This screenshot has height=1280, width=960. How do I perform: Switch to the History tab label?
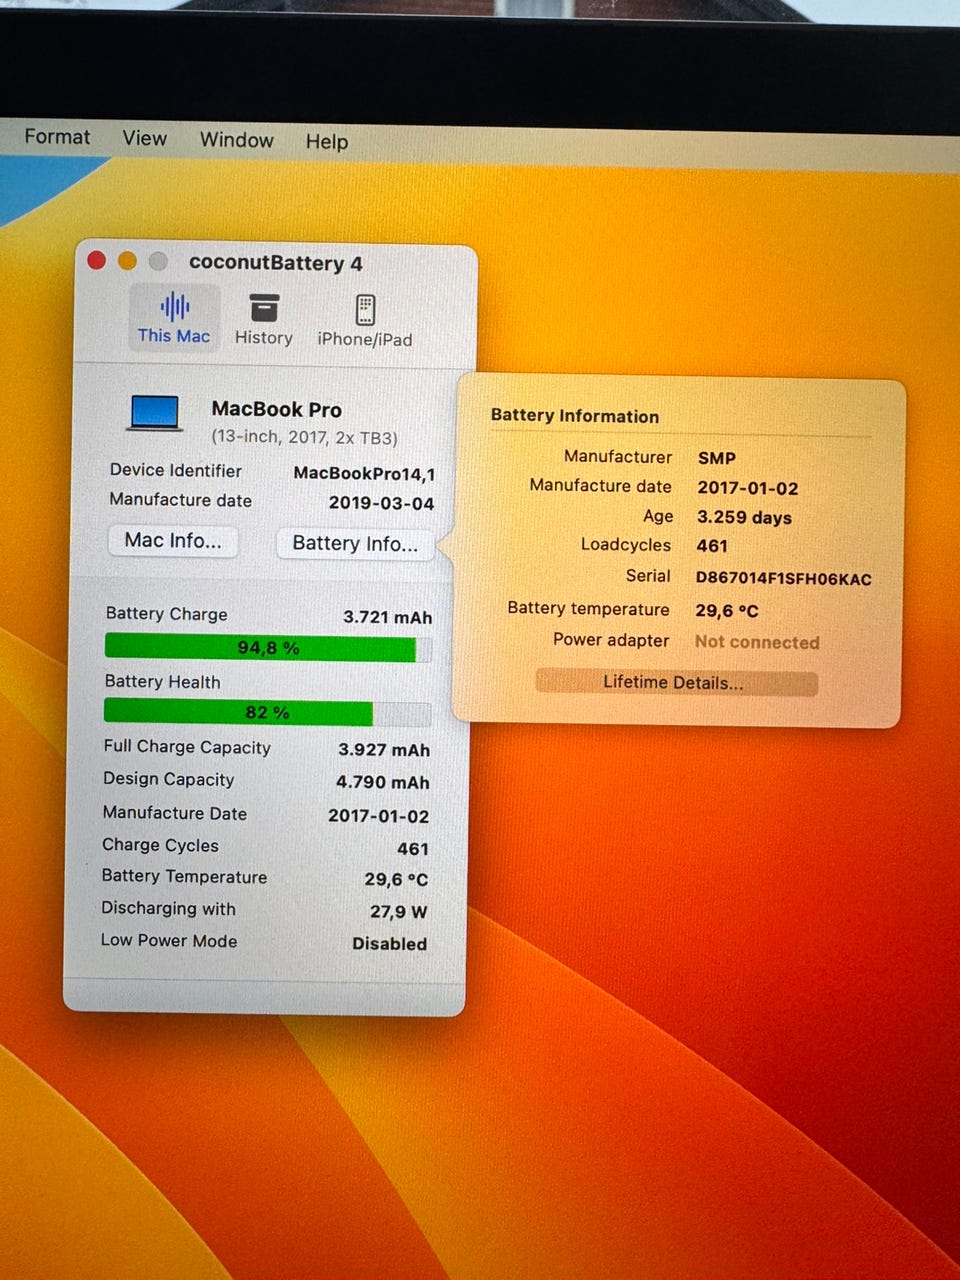click(x=264, y=338)
